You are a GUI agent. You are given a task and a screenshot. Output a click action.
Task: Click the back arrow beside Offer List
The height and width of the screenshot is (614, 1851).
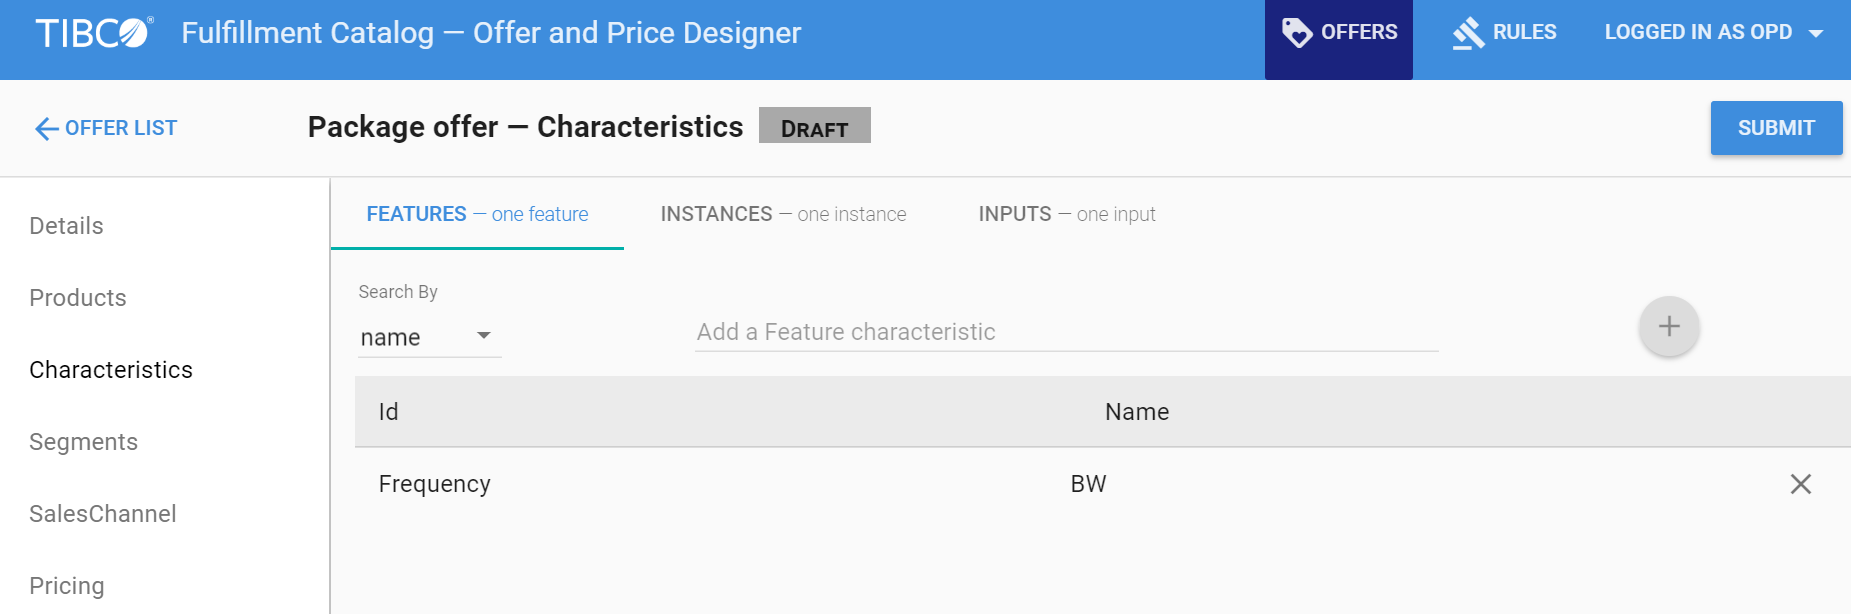(x=46, y=129)
